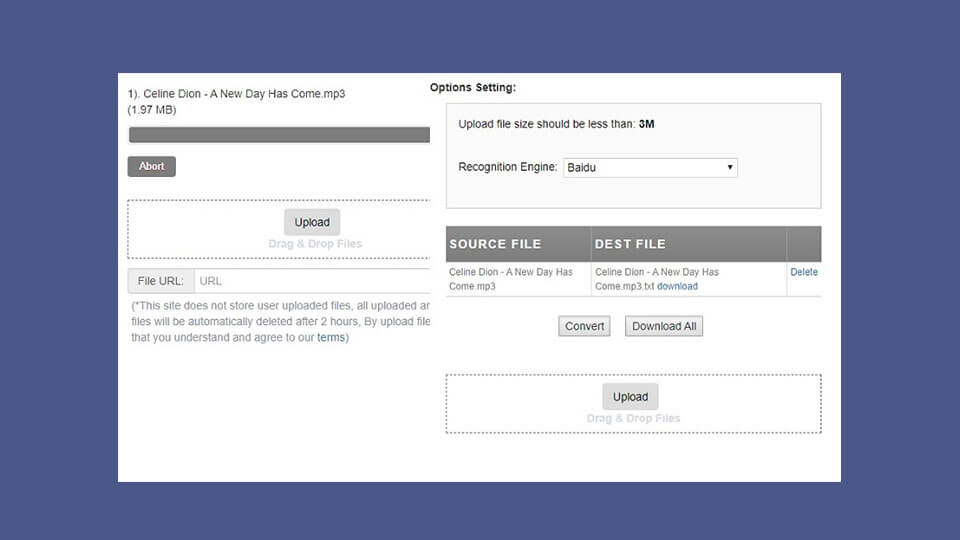Click the Options Setting heading

click(x=473, y=88)
